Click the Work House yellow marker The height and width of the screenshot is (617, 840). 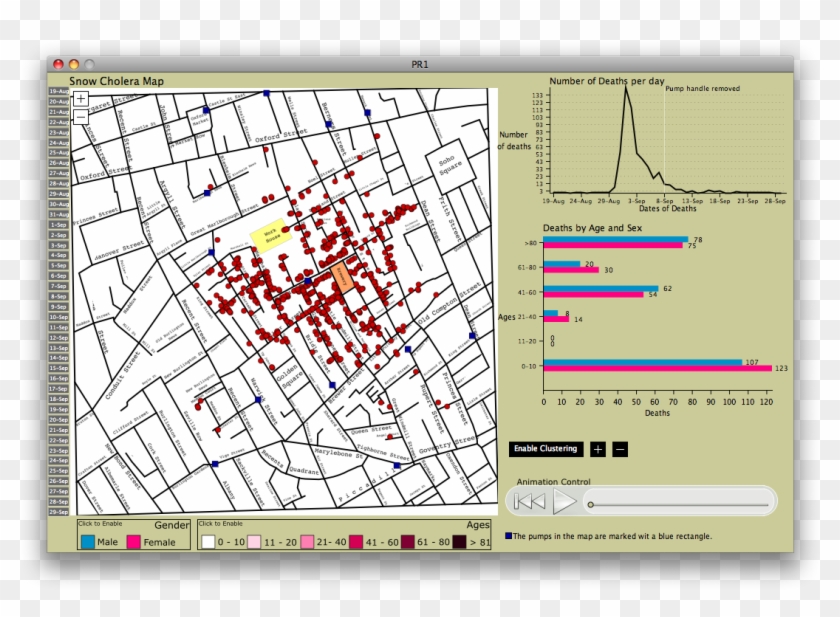270,237
